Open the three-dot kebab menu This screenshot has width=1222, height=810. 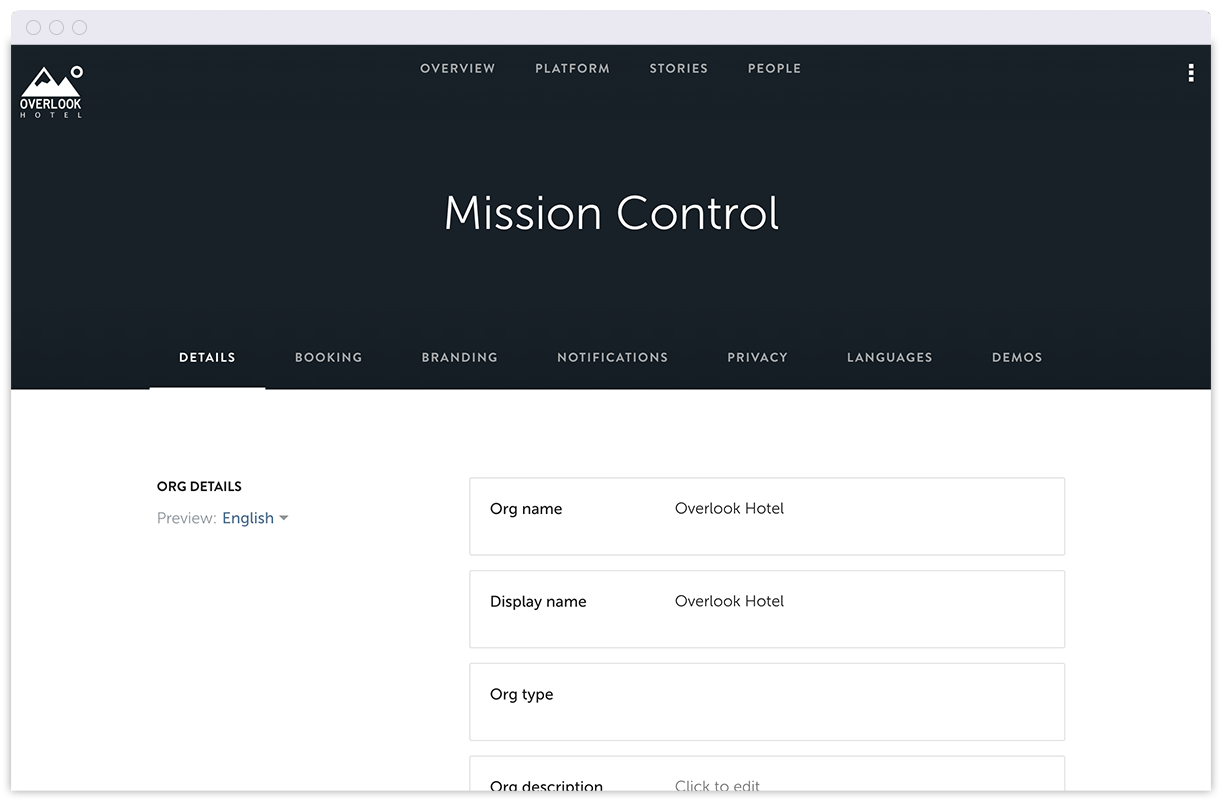tap(1190, 73)
